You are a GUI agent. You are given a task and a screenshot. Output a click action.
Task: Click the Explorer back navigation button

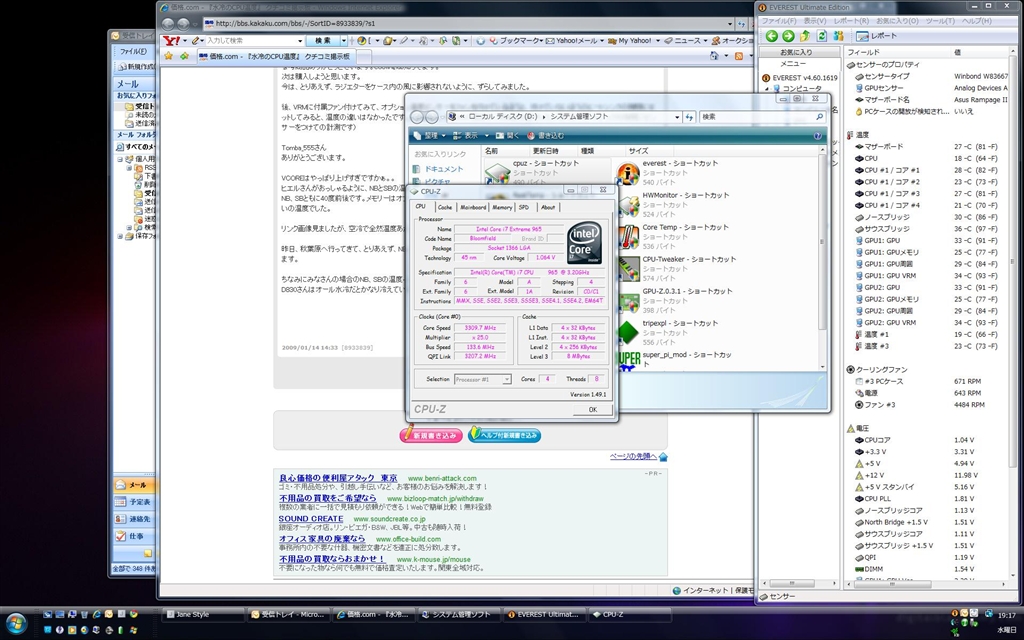[417, 117]
